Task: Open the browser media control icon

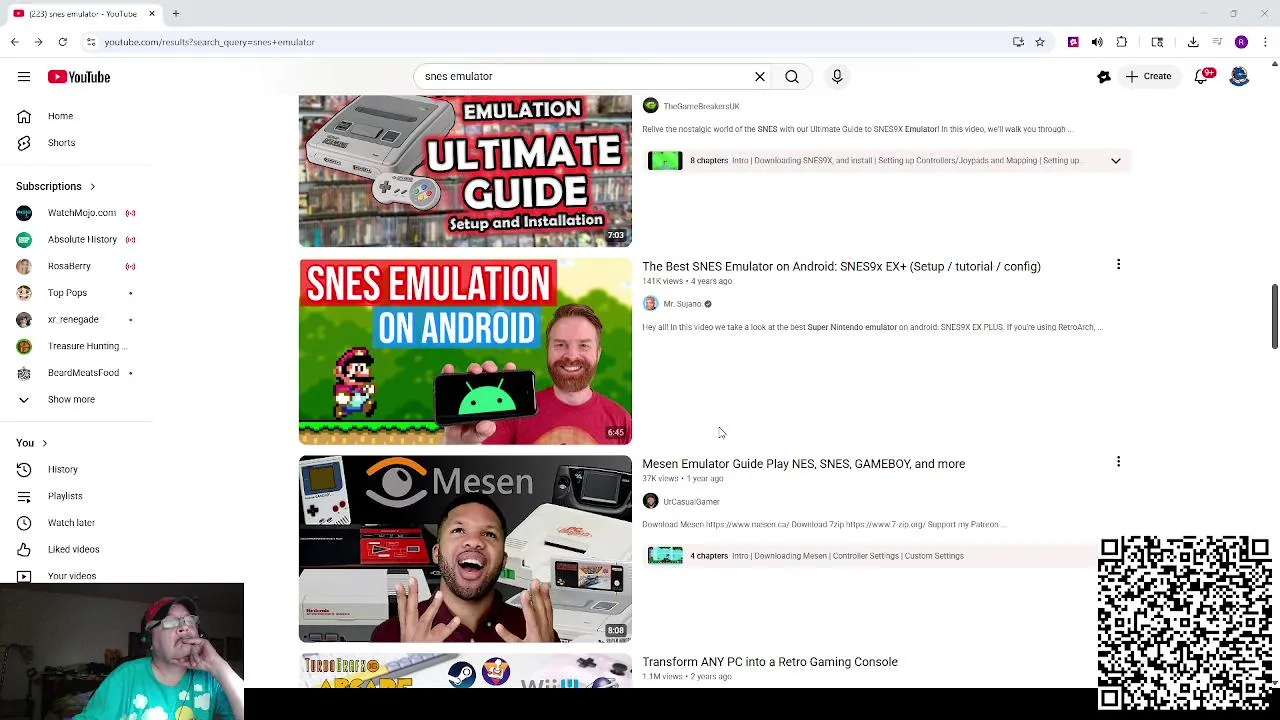Action: point(1217,42)
